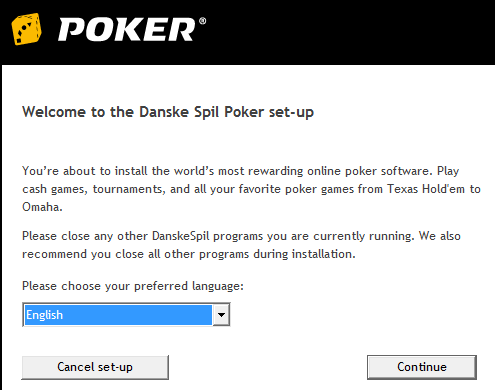Click 'set-up' word in the welcome heading

point(291,112)
